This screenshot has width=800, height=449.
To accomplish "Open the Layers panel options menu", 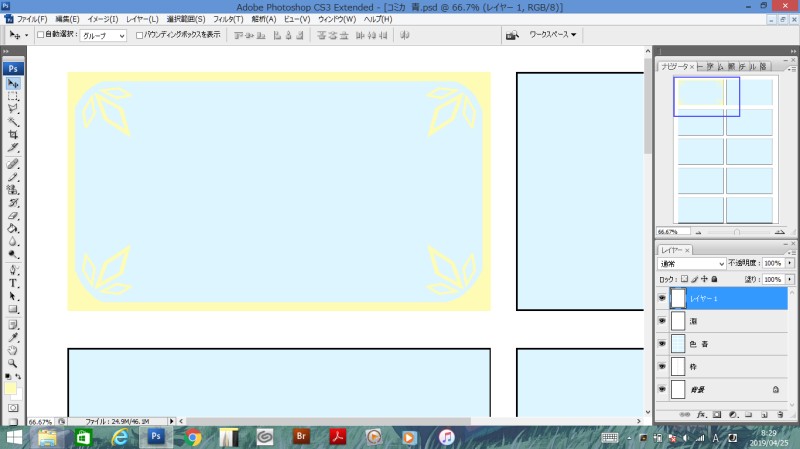I will click(x=792, y=252).
